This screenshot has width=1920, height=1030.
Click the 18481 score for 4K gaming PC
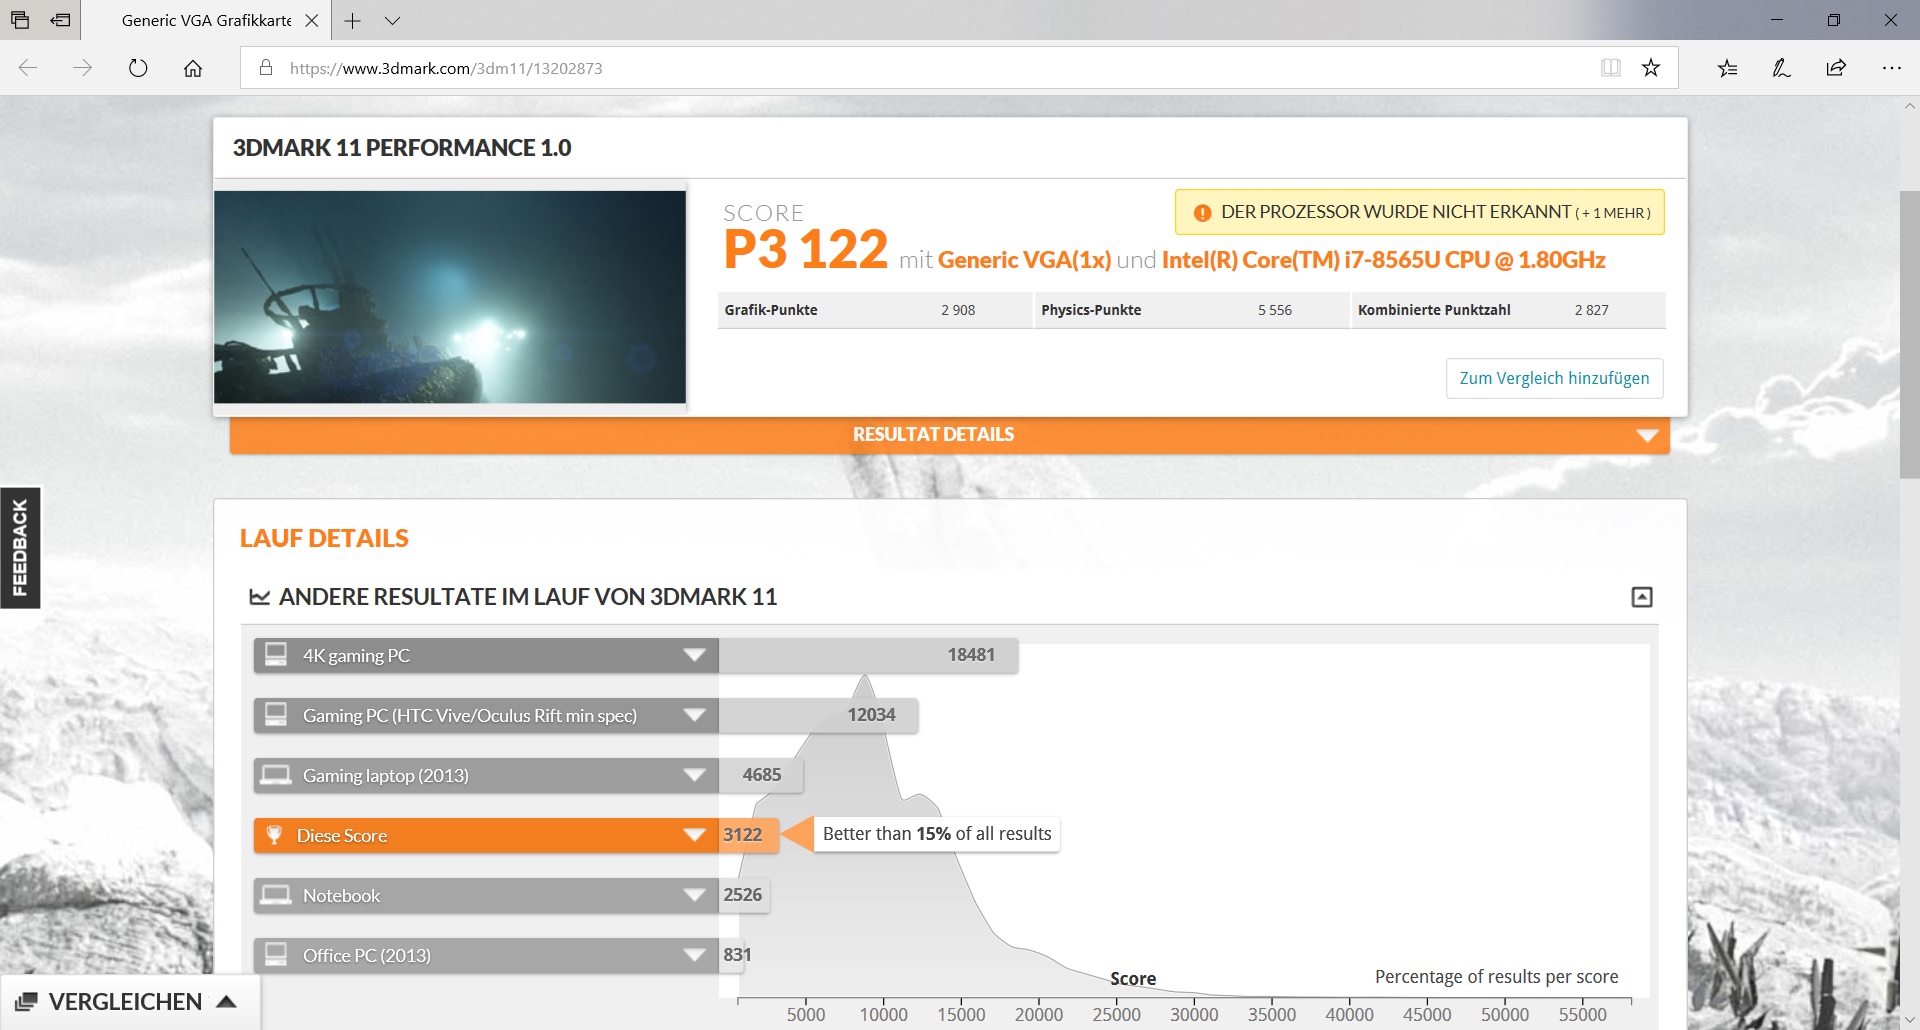[971, 655]
